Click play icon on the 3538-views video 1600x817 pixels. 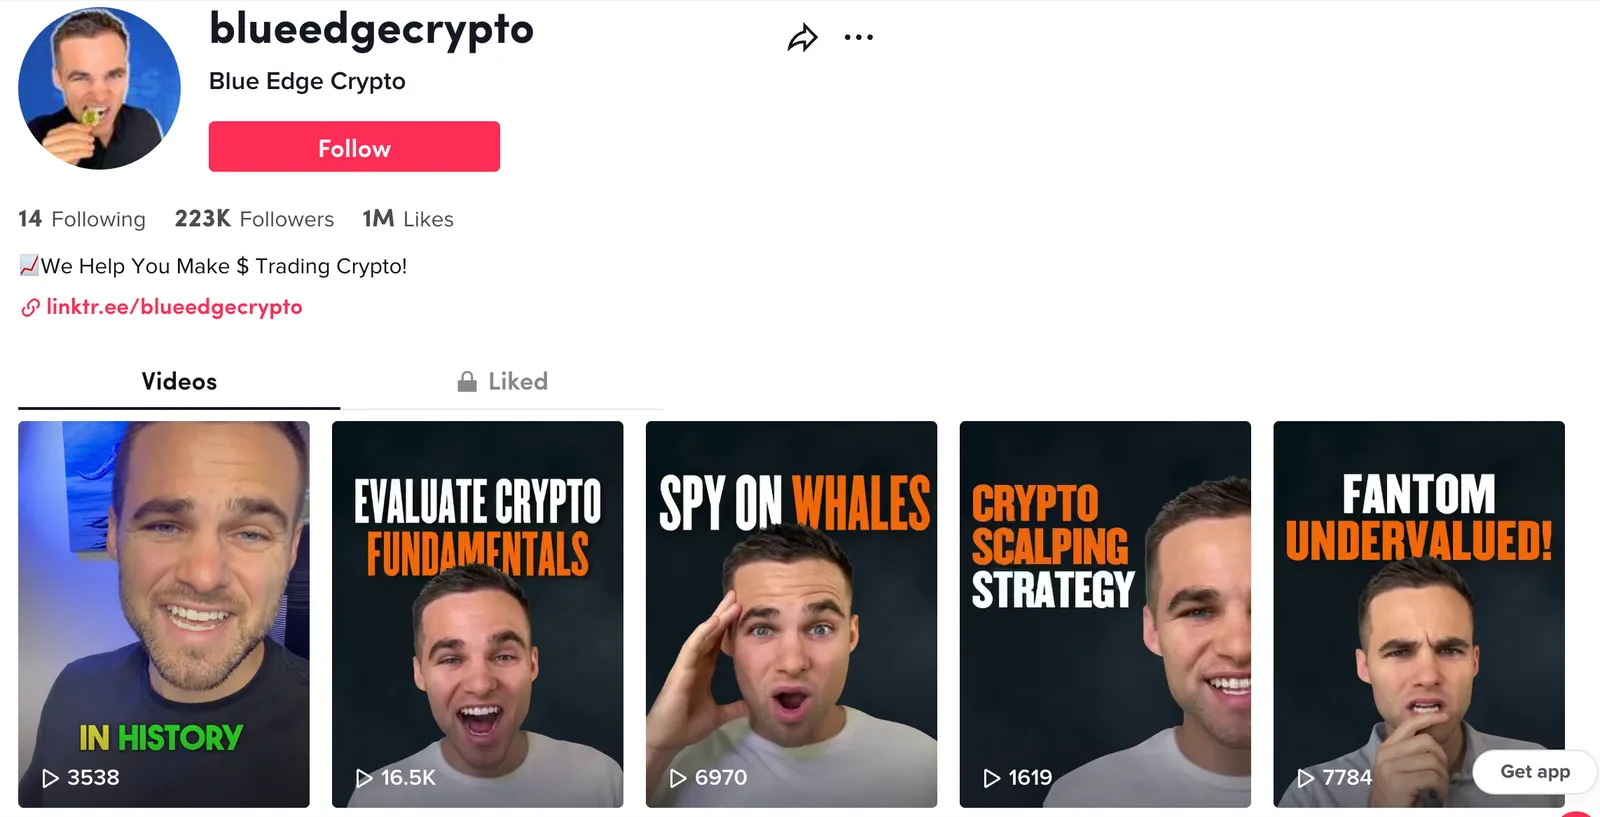(x=50, y=778)
